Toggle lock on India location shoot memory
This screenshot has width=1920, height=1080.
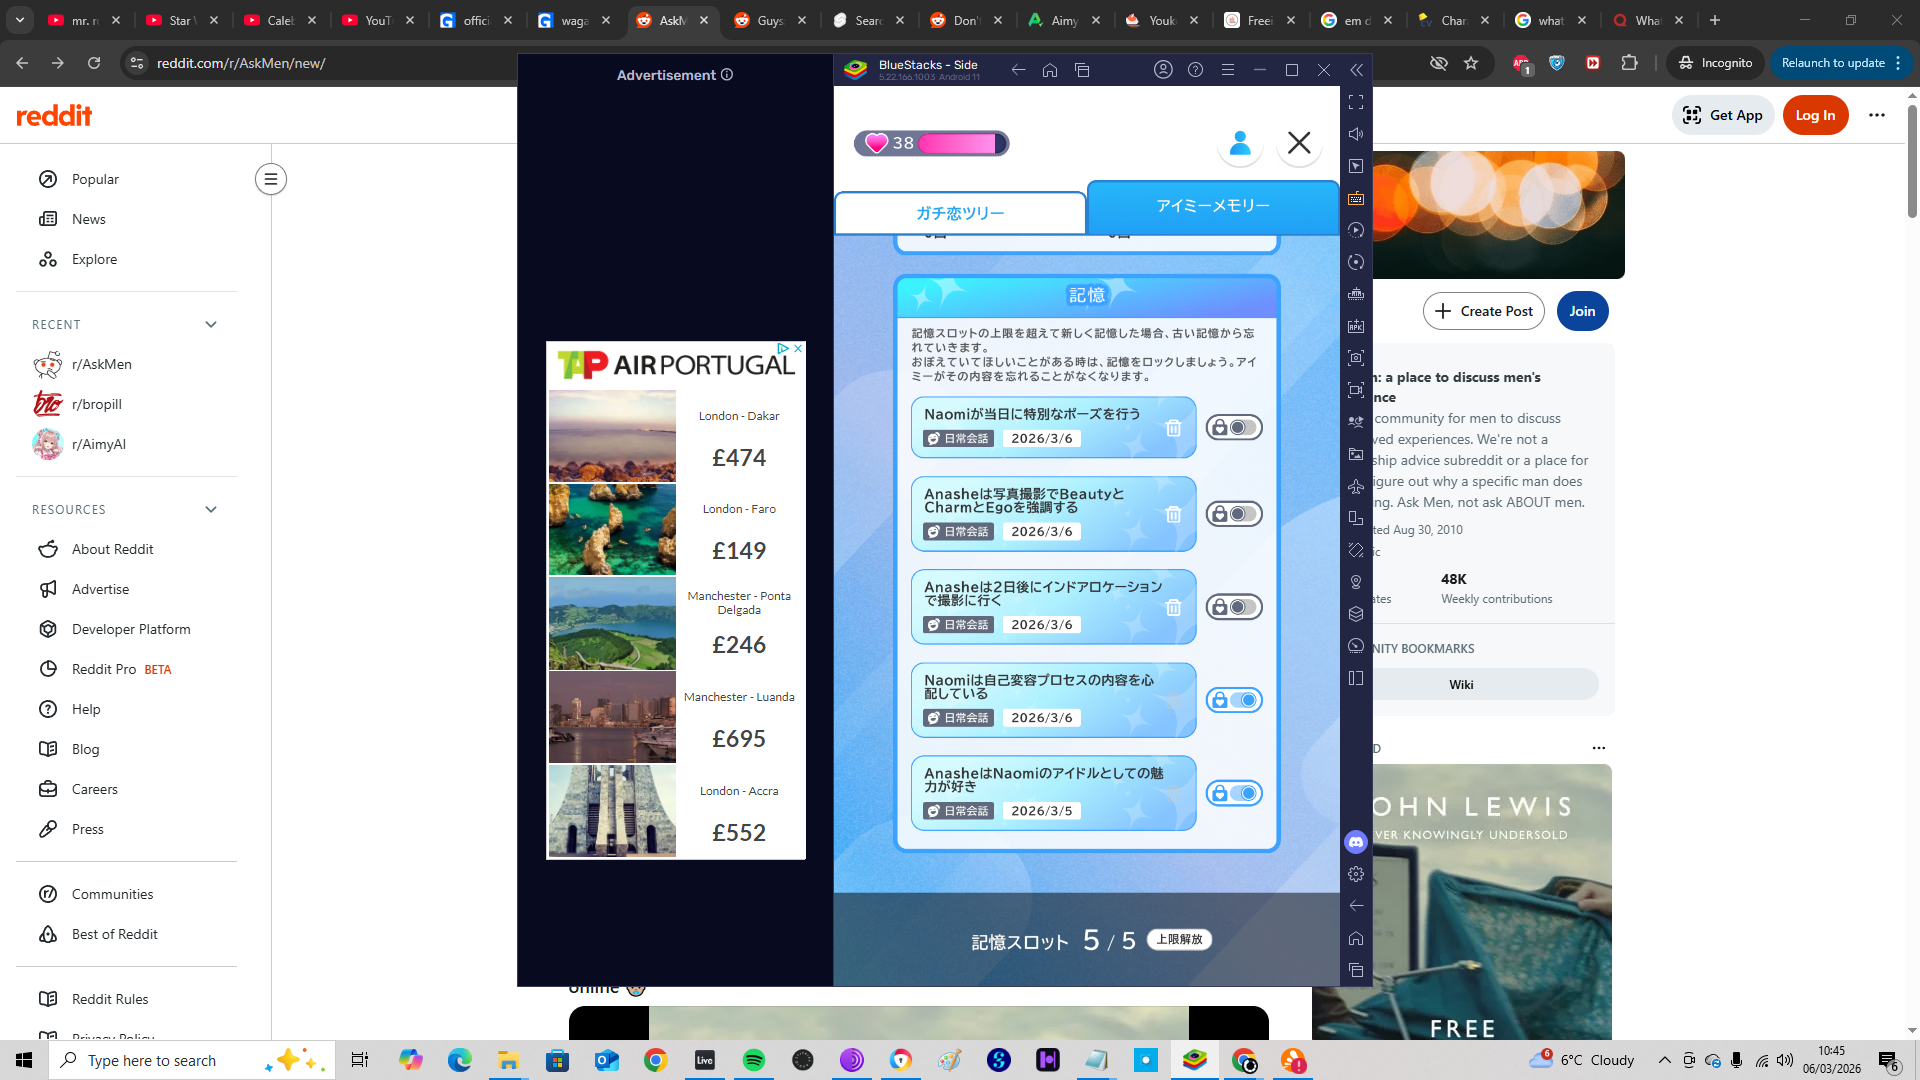[x=1234, y=607]
